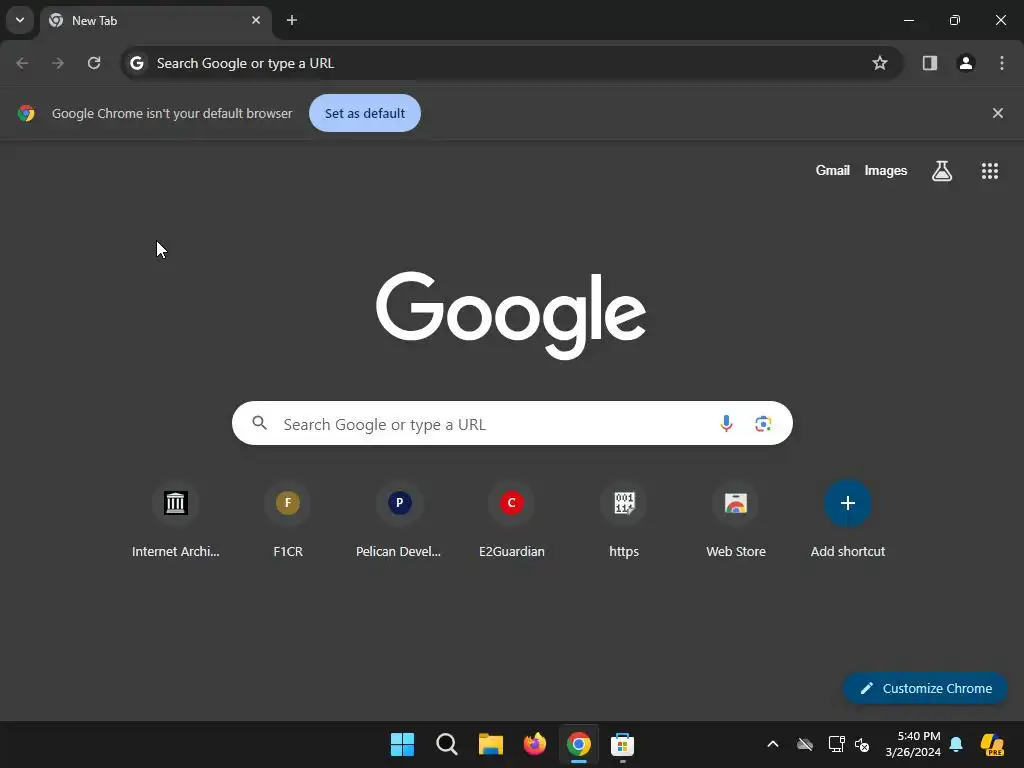The image size is (1024, 768).
Task: Click the Google search box
Action: click(512, 423)
